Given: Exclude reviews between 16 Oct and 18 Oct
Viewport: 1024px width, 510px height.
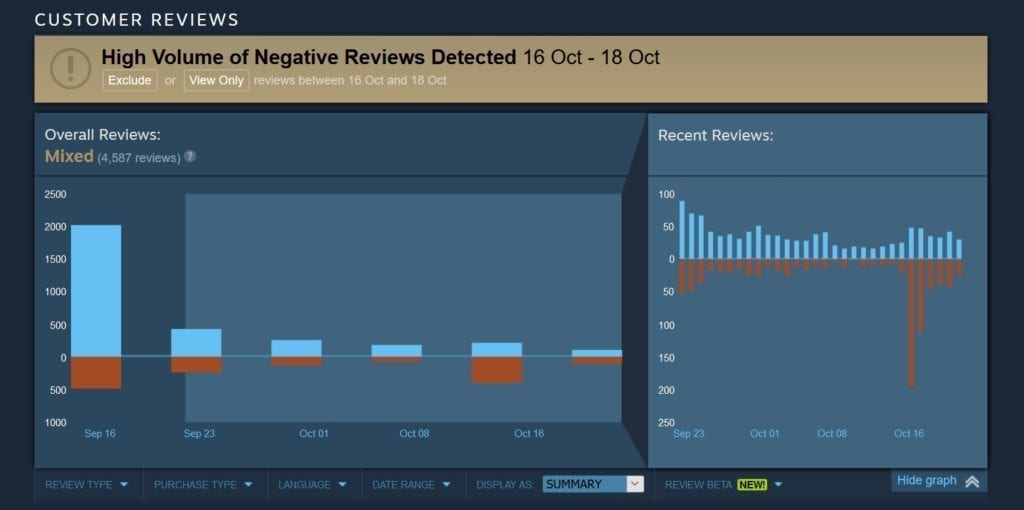Looking at the screenshot, I should pyautogui.click(x=130, y=80).
